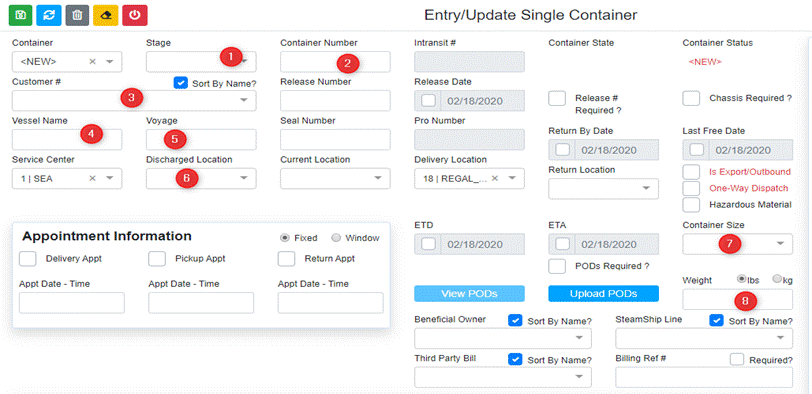This screenshot has height=394, width=812.
Task: Select the Window appointment radio button
Action: (336, 238)
